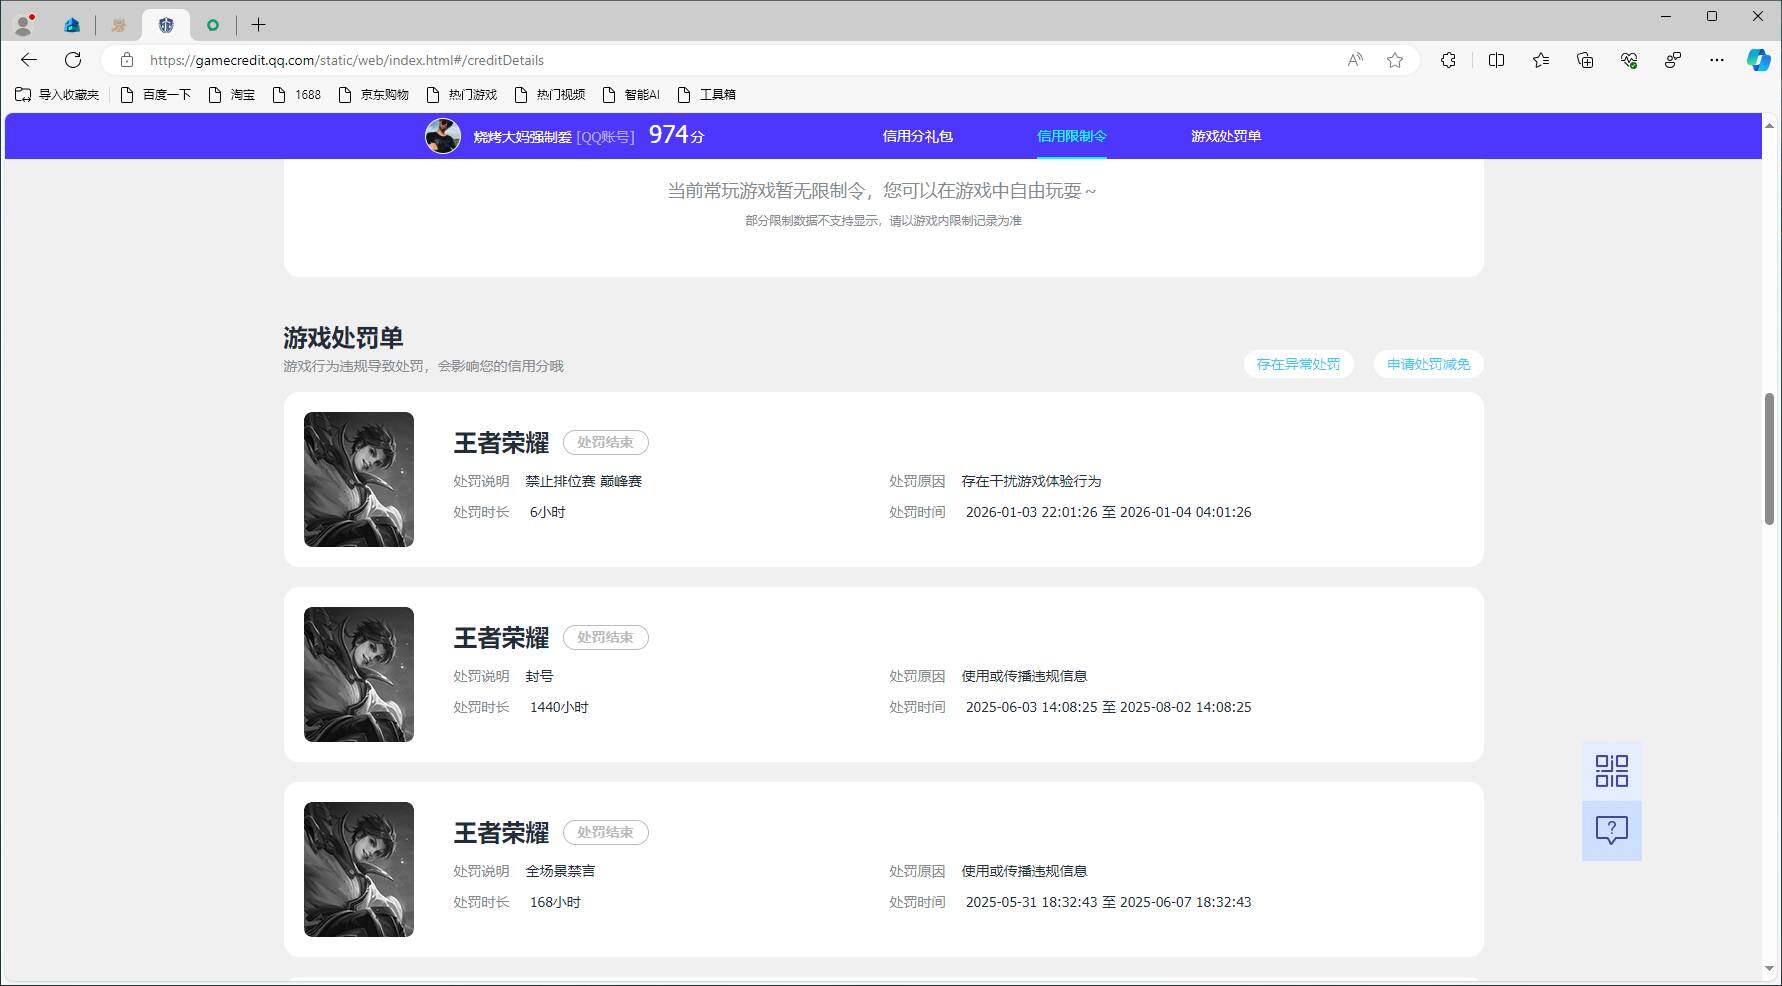Click the 申请处罚减免 button

click(x=1428, y=364)
